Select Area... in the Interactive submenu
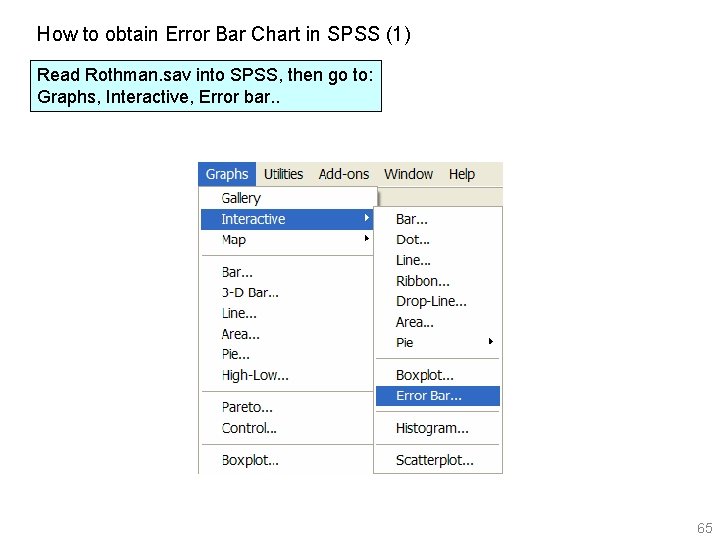Screen dimensions: 720x540 click(438, 322)
